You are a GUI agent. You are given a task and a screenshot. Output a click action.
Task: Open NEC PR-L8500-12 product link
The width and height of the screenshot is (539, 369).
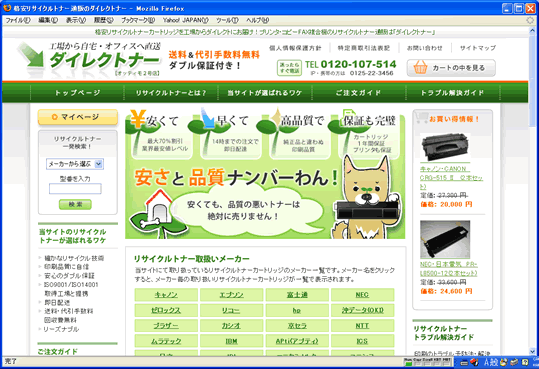click(449, 269)
